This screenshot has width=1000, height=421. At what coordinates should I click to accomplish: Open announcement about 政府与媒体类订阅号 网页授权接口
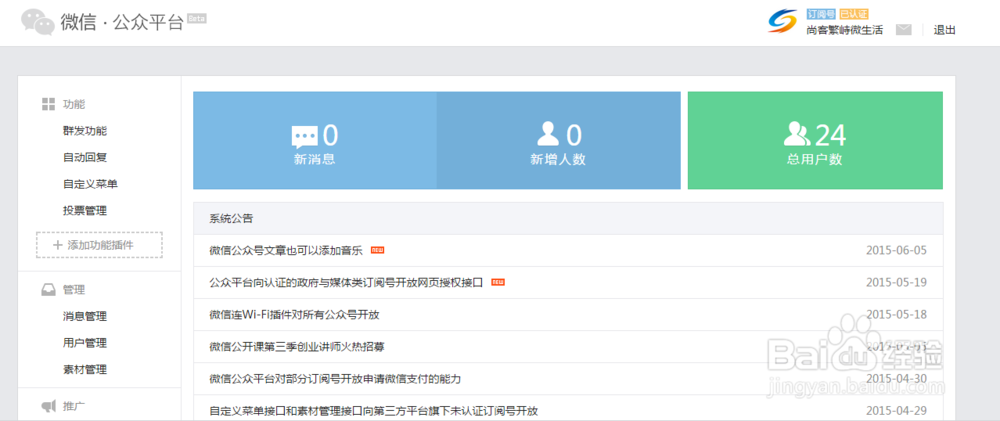(346, 283)
